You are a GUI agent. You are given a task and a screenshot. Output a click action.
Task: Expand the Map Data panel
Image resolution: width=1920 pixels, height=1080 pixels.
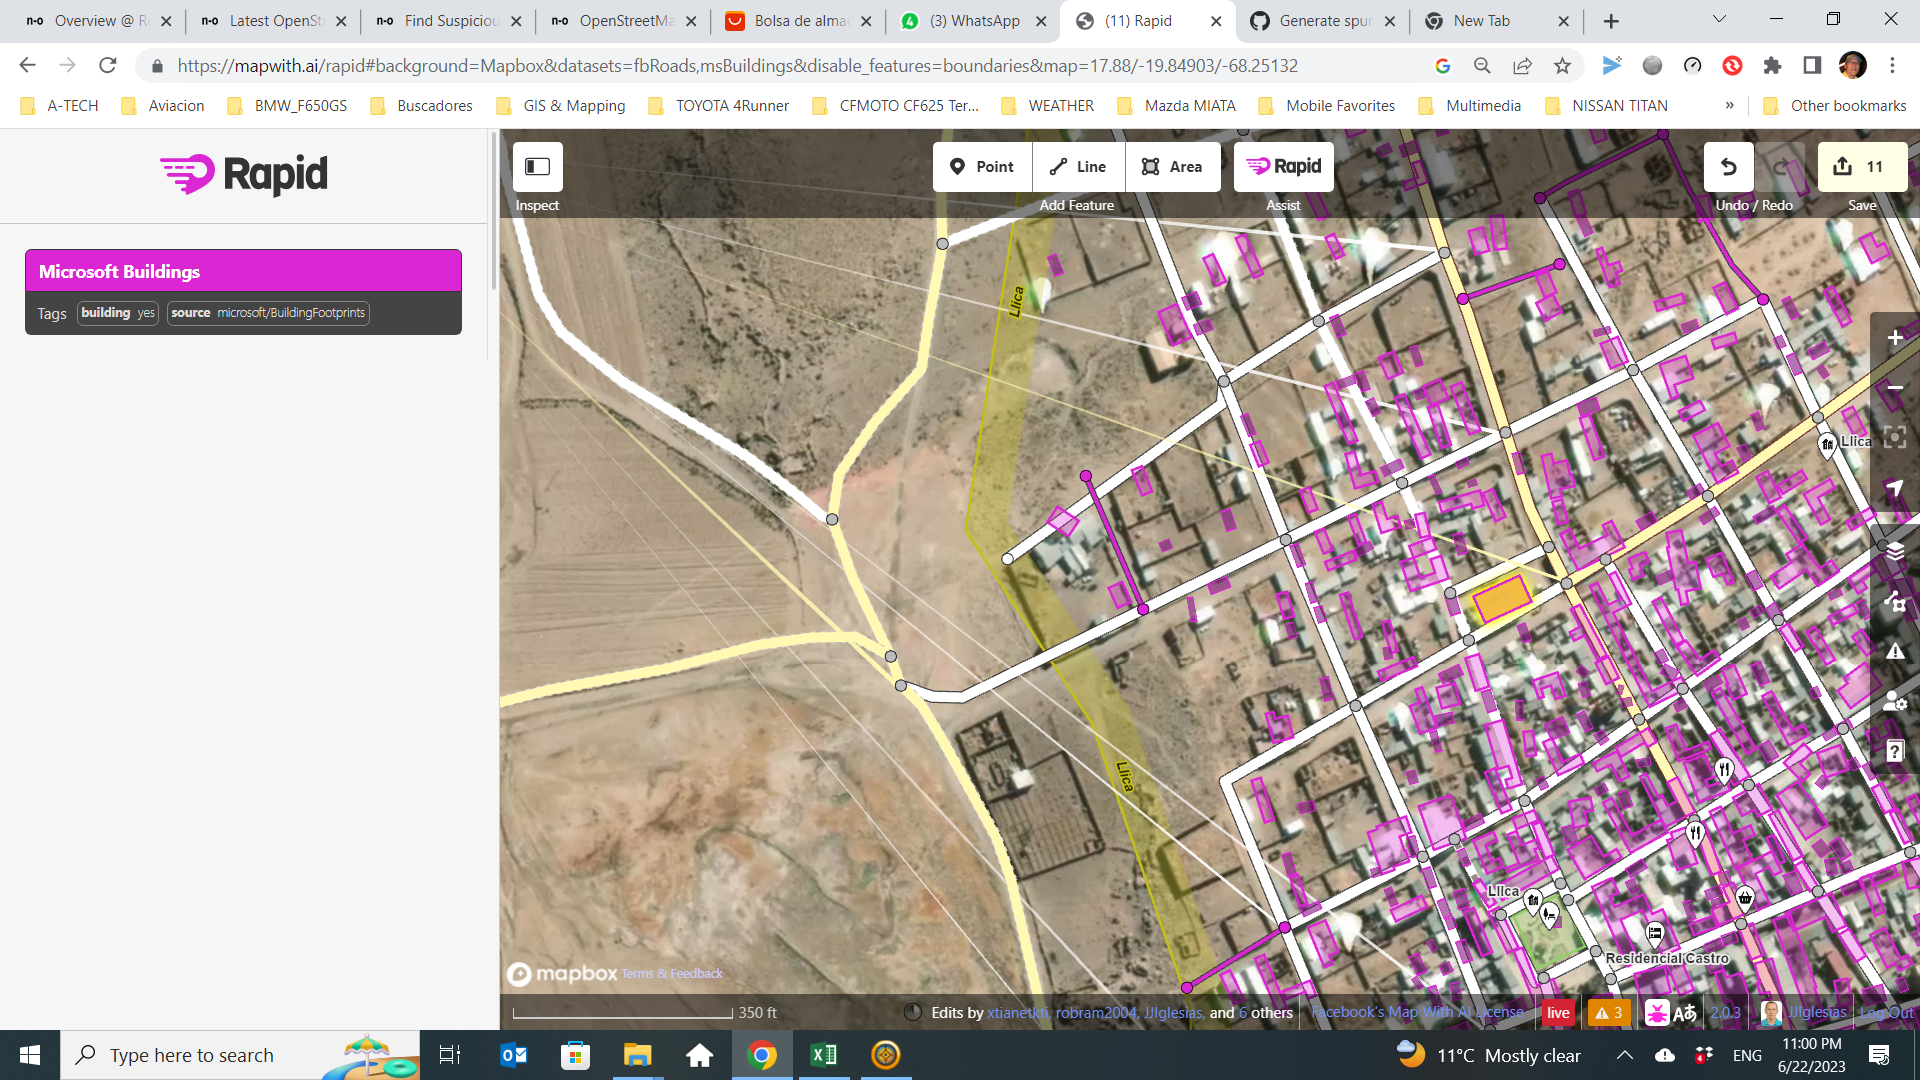coord(1894,601)
